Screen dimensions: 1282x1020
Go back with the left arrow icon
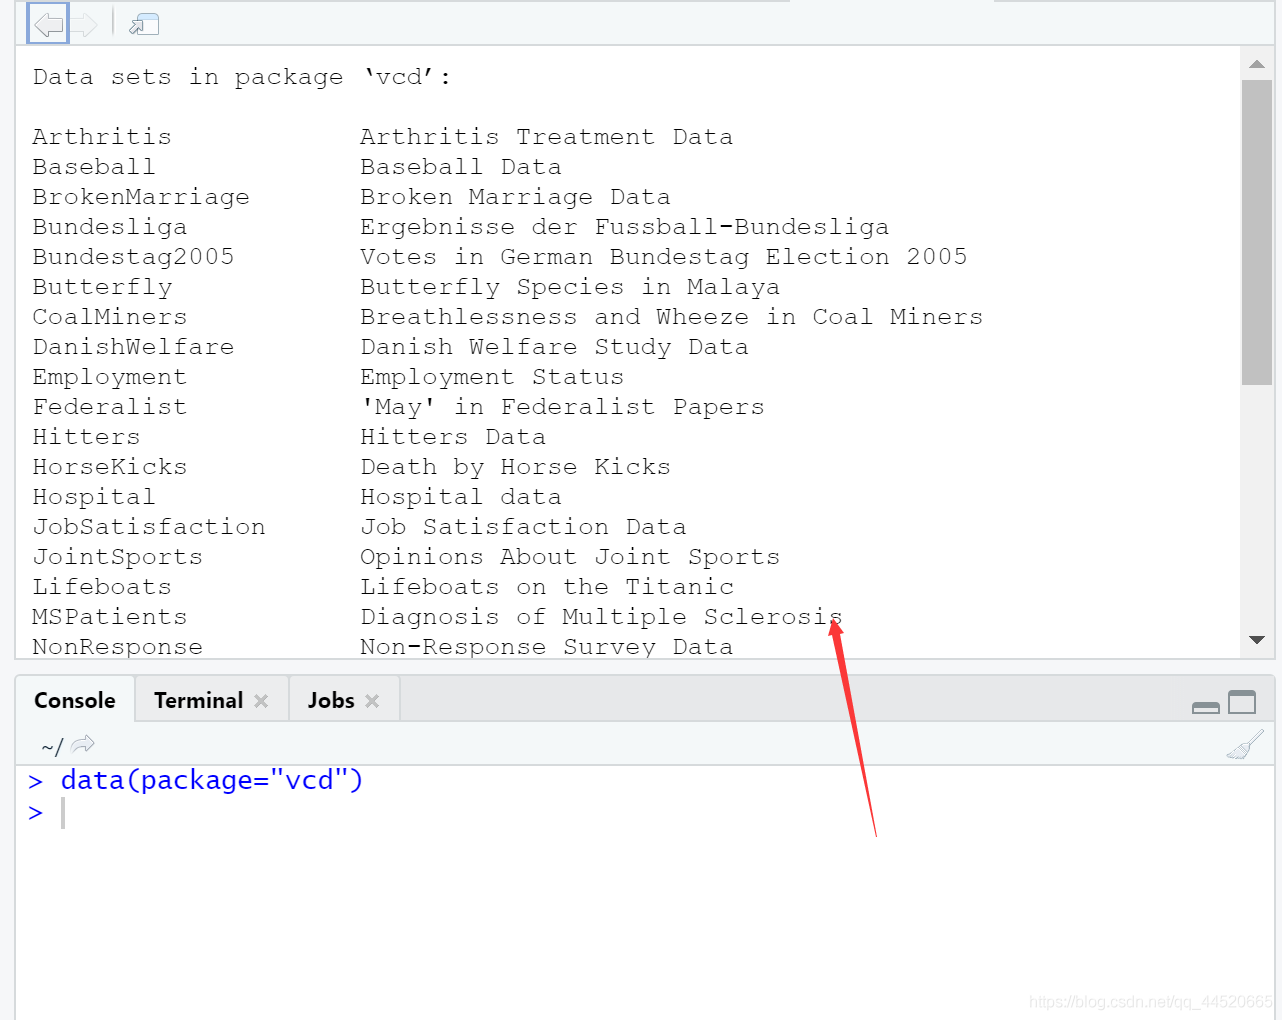click(x=48, y=24)
